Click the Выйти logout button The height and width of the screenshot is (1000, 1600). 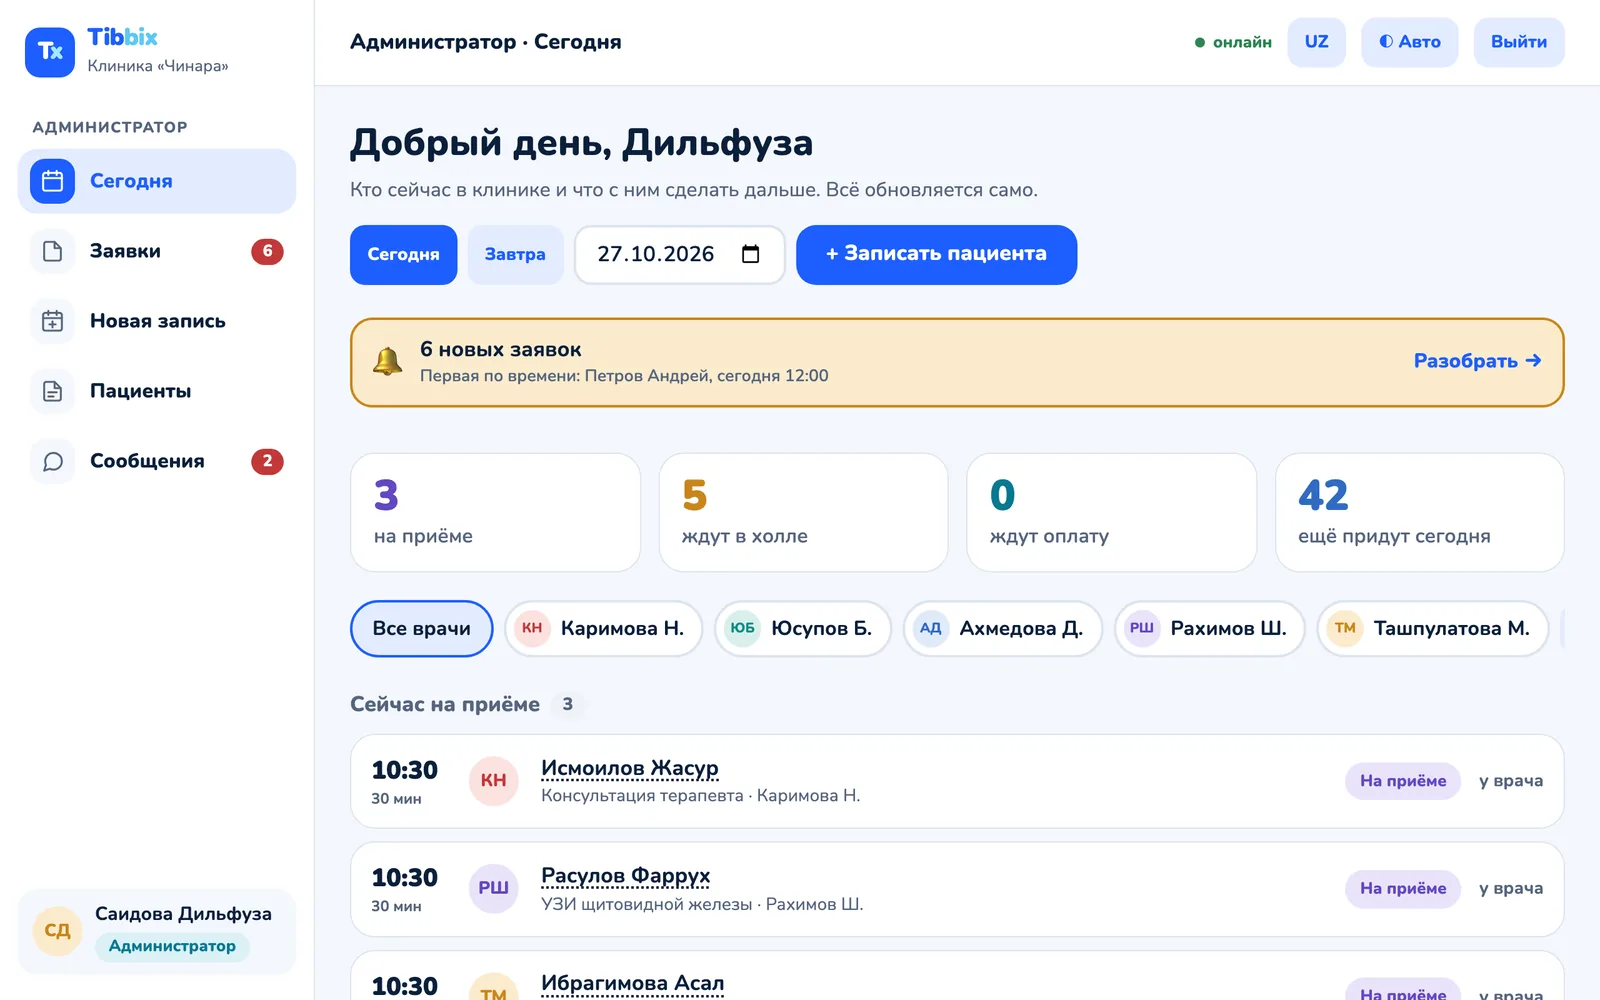[x=1518, y=42]
